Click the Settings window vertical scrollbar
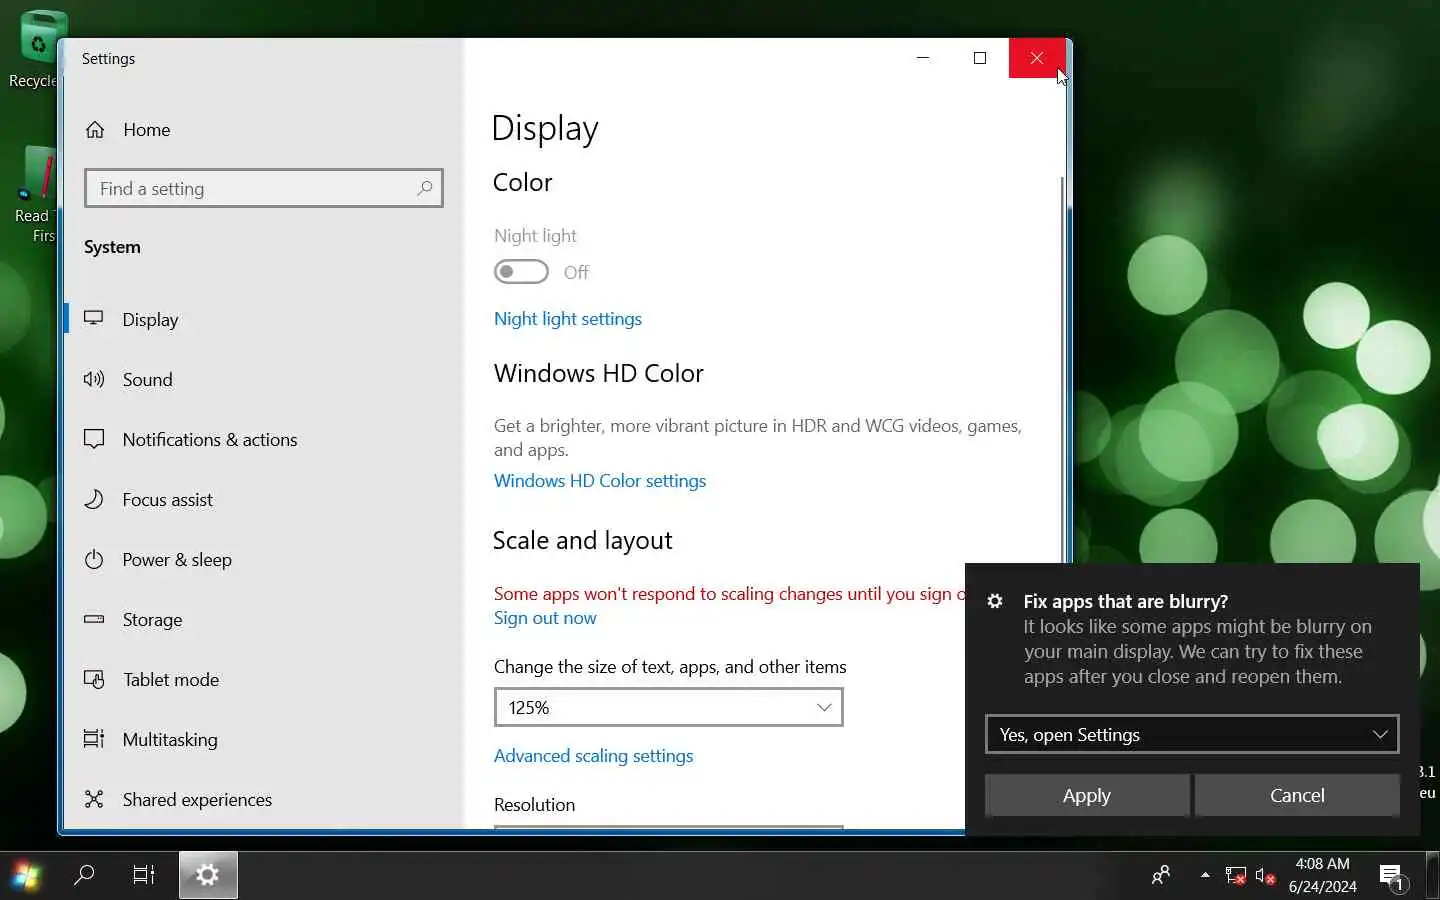 coord(1062,370)
